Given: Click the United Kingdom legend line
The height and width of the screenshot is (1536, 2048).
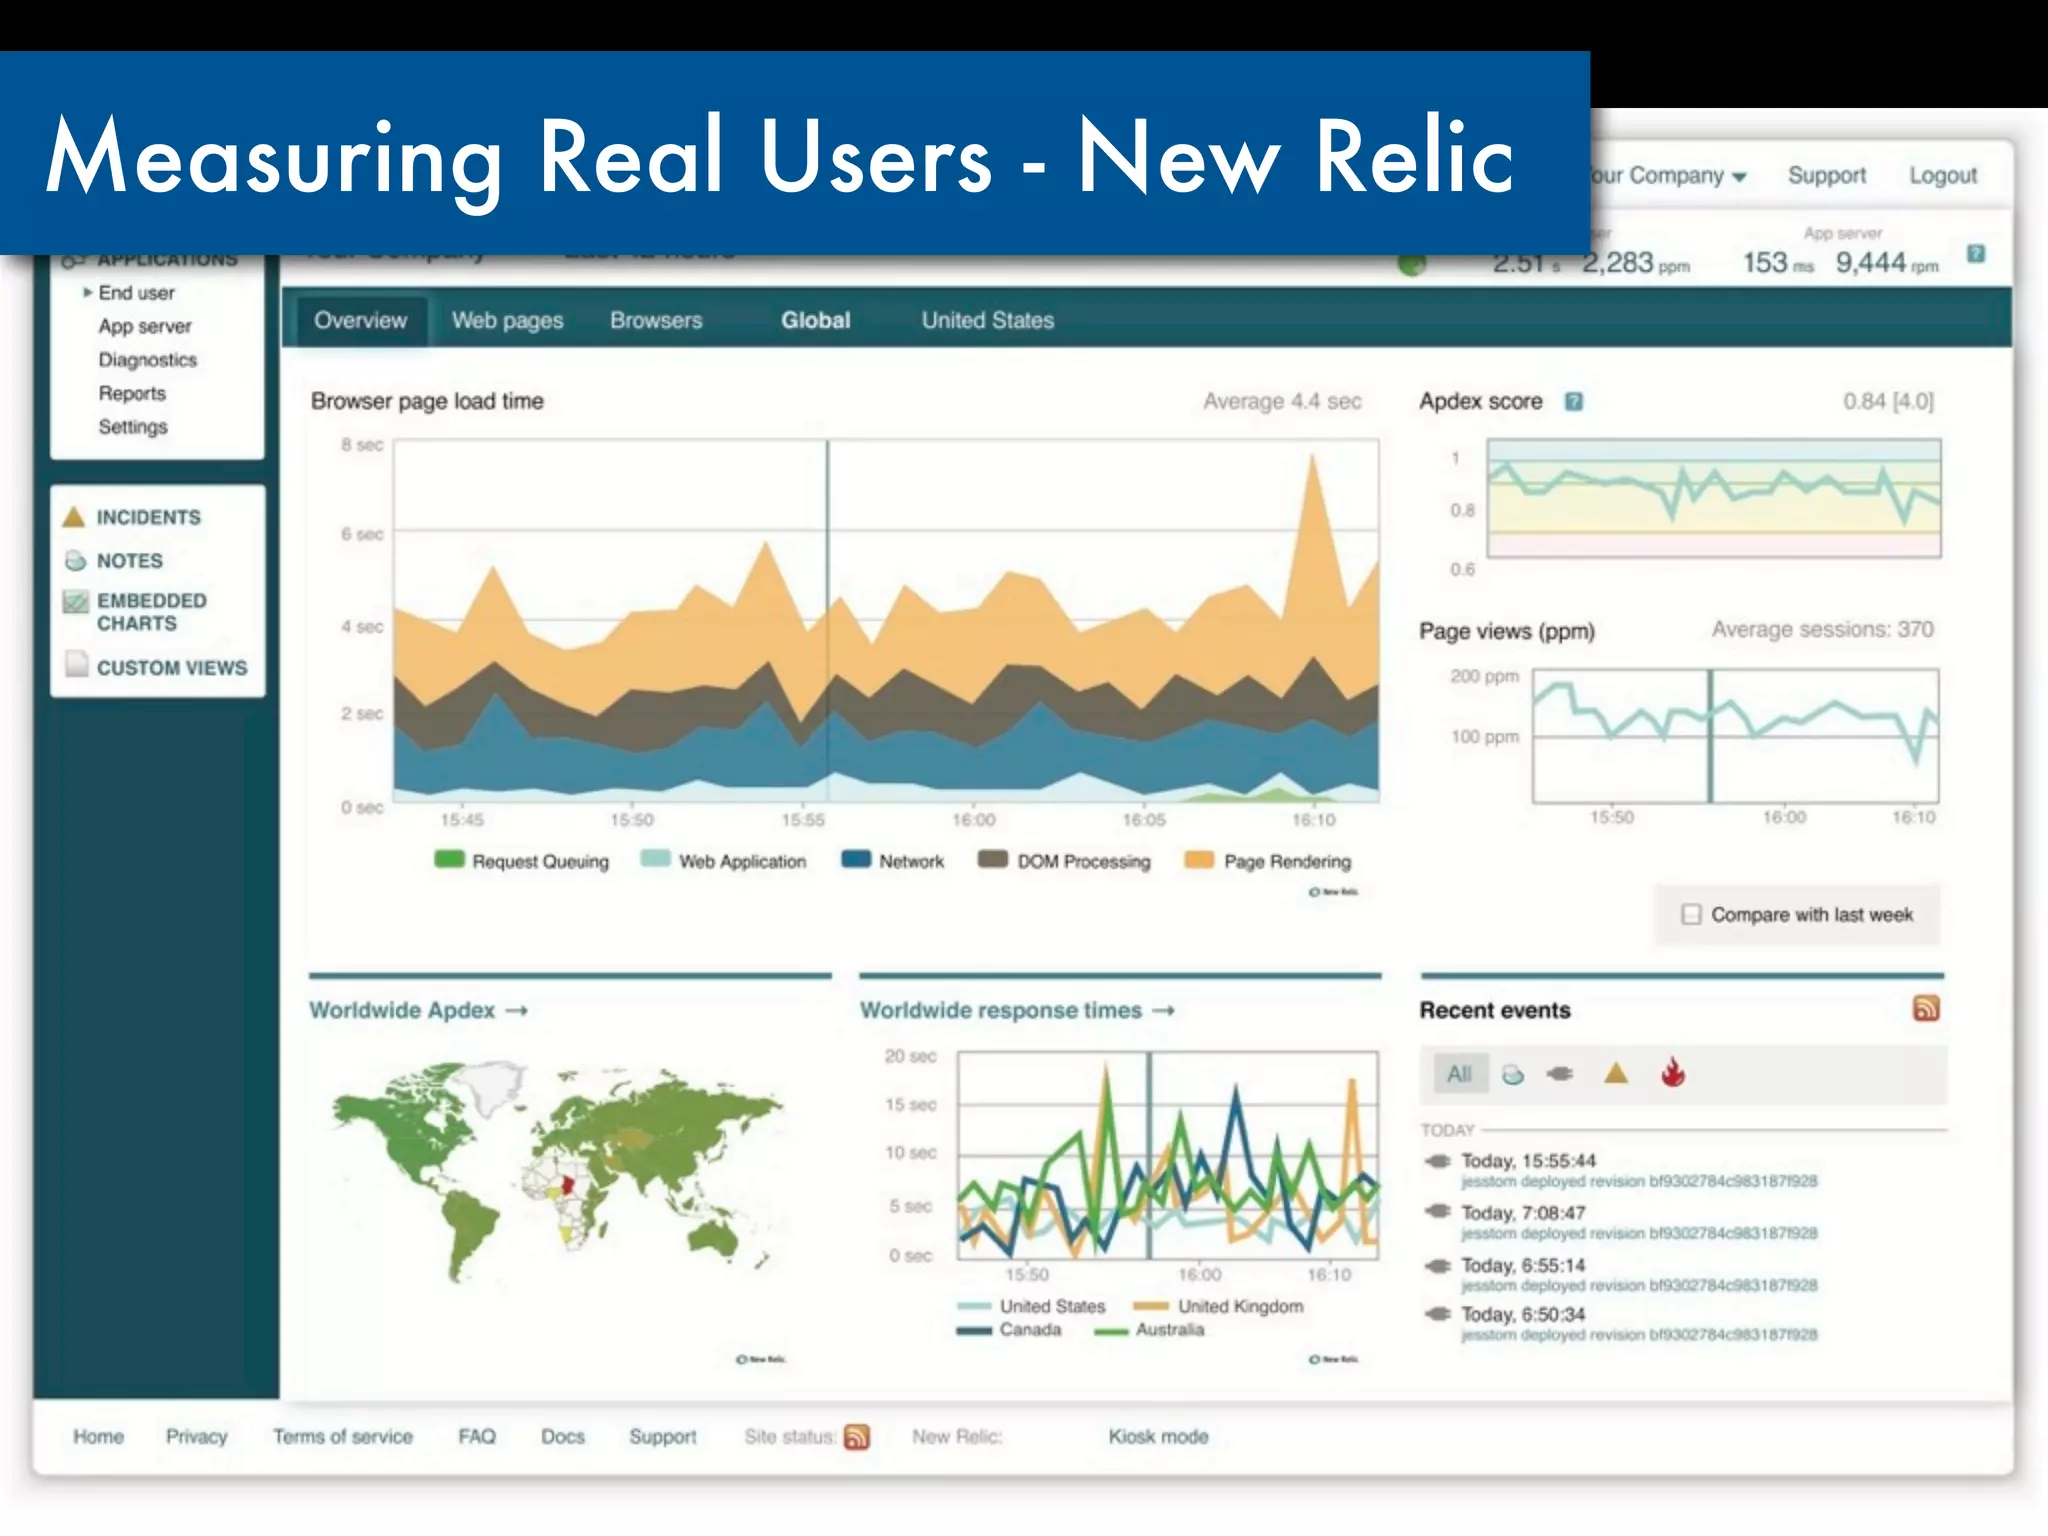Looking at the screenshot, I should [x=1151, y=1306].
